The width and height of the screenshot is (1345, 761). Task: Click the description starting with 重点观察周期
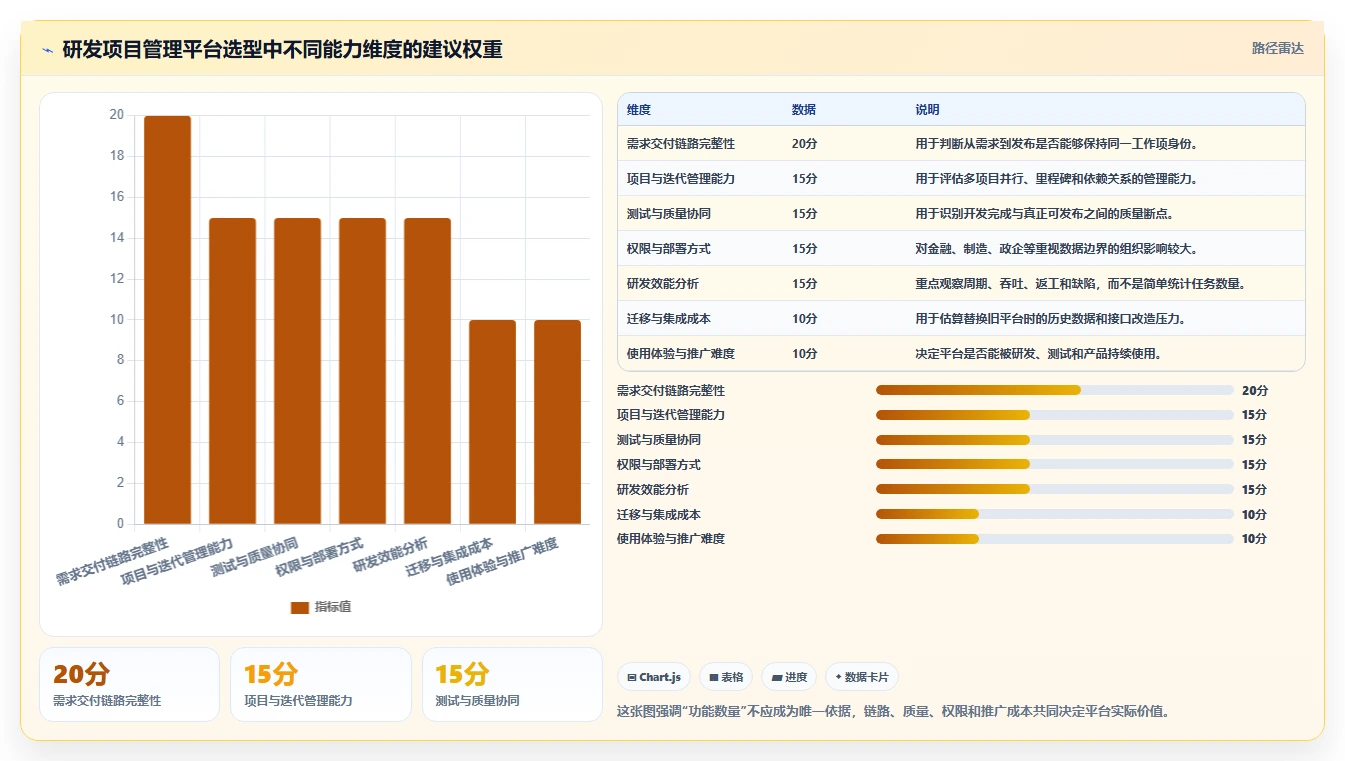(1080, 283)
